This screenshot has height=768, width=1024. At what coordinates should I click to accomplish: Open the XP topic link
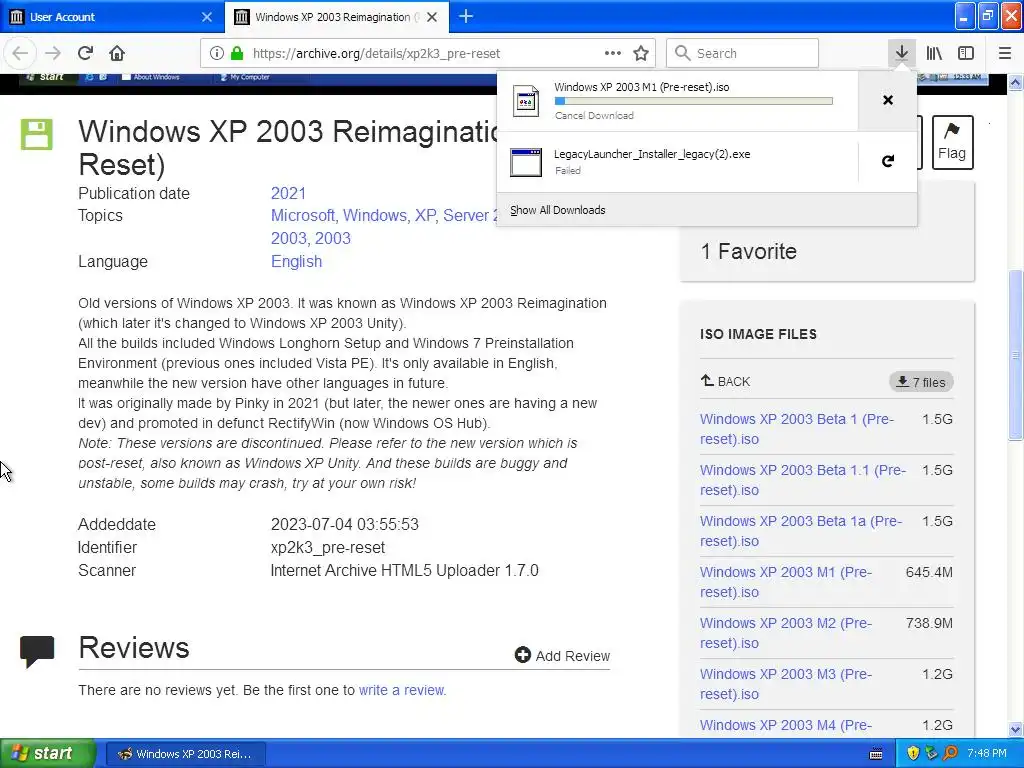(426, 216)
